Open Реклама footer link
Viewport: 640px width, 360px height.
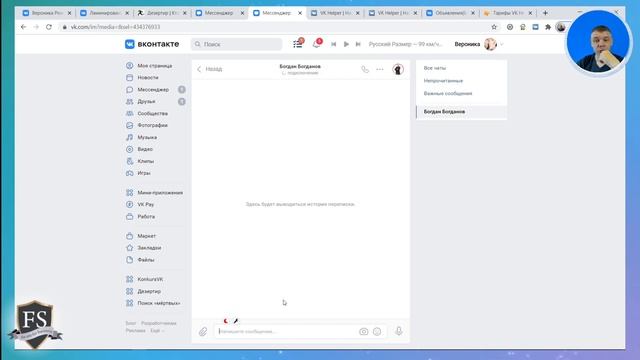click(136, 331)
